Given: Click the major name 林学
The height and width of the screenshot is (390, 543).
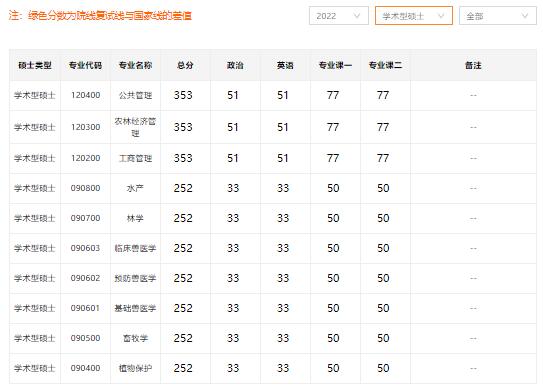Looking at the screenshot, I should pos(135,218).
